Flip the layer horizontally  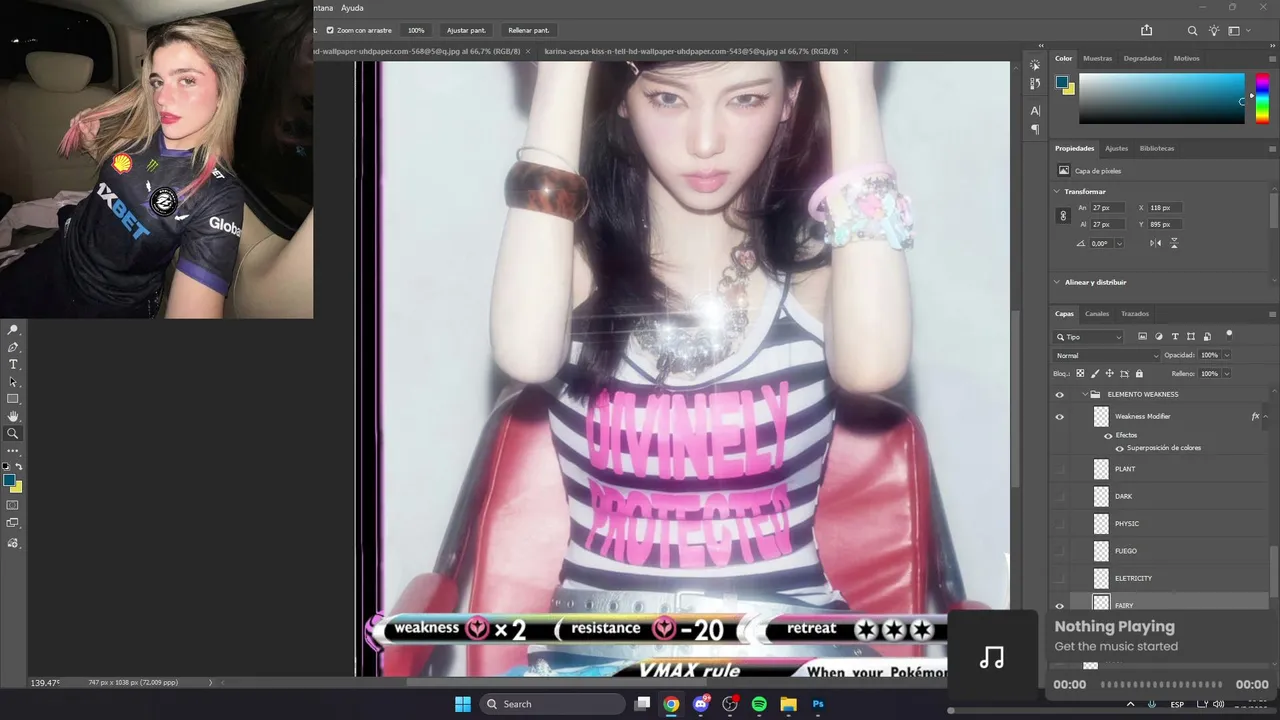coord(1156,243)
